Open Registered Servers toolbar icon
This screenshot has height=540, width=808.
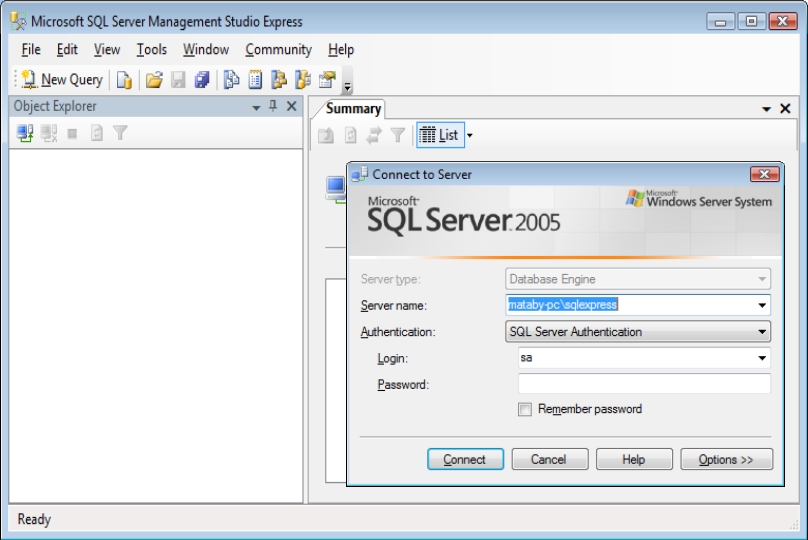[231, 80]
